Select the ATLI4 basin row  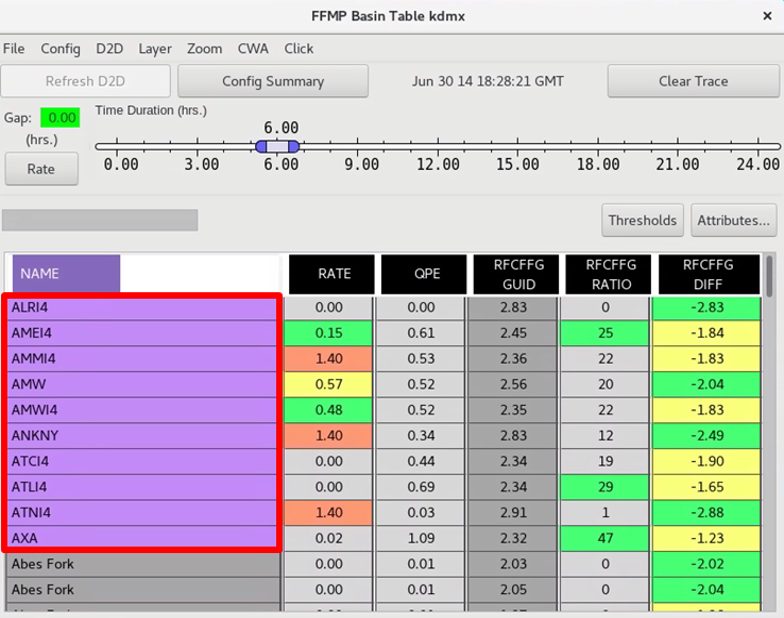(x=142, y=486)
